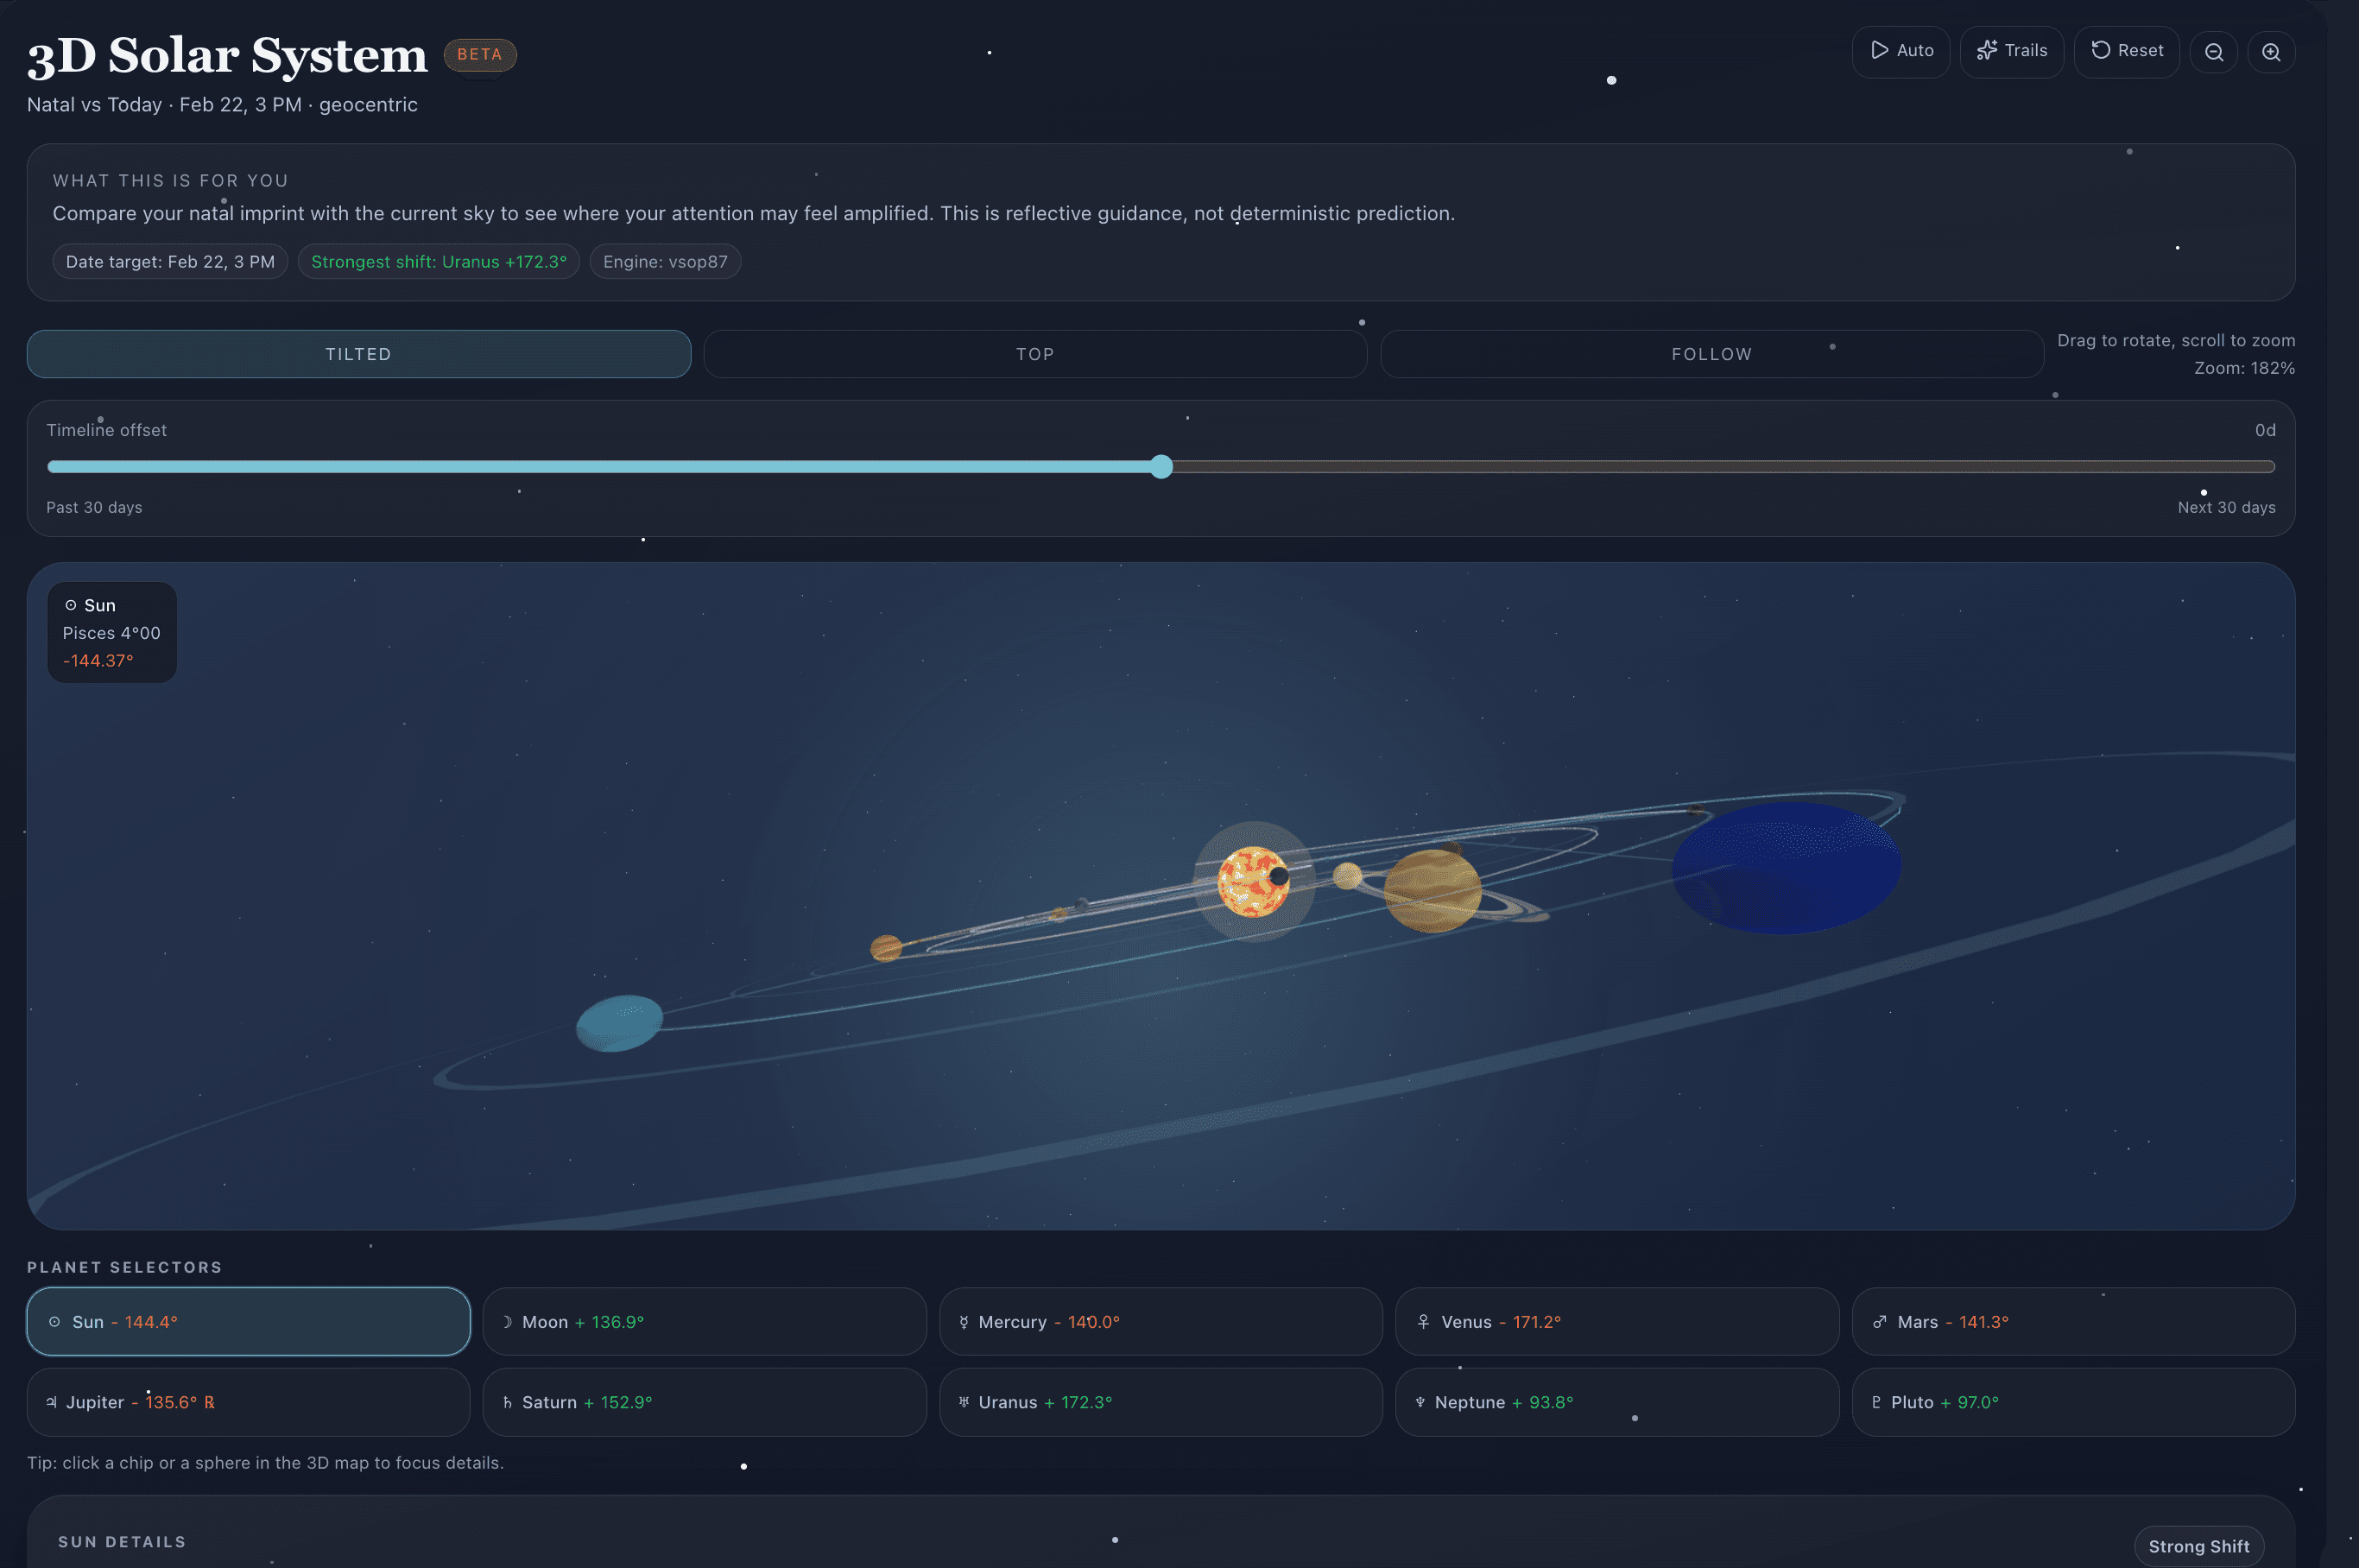
Task: Expand the SUN DETAILS section
Action: (122, 1541)
